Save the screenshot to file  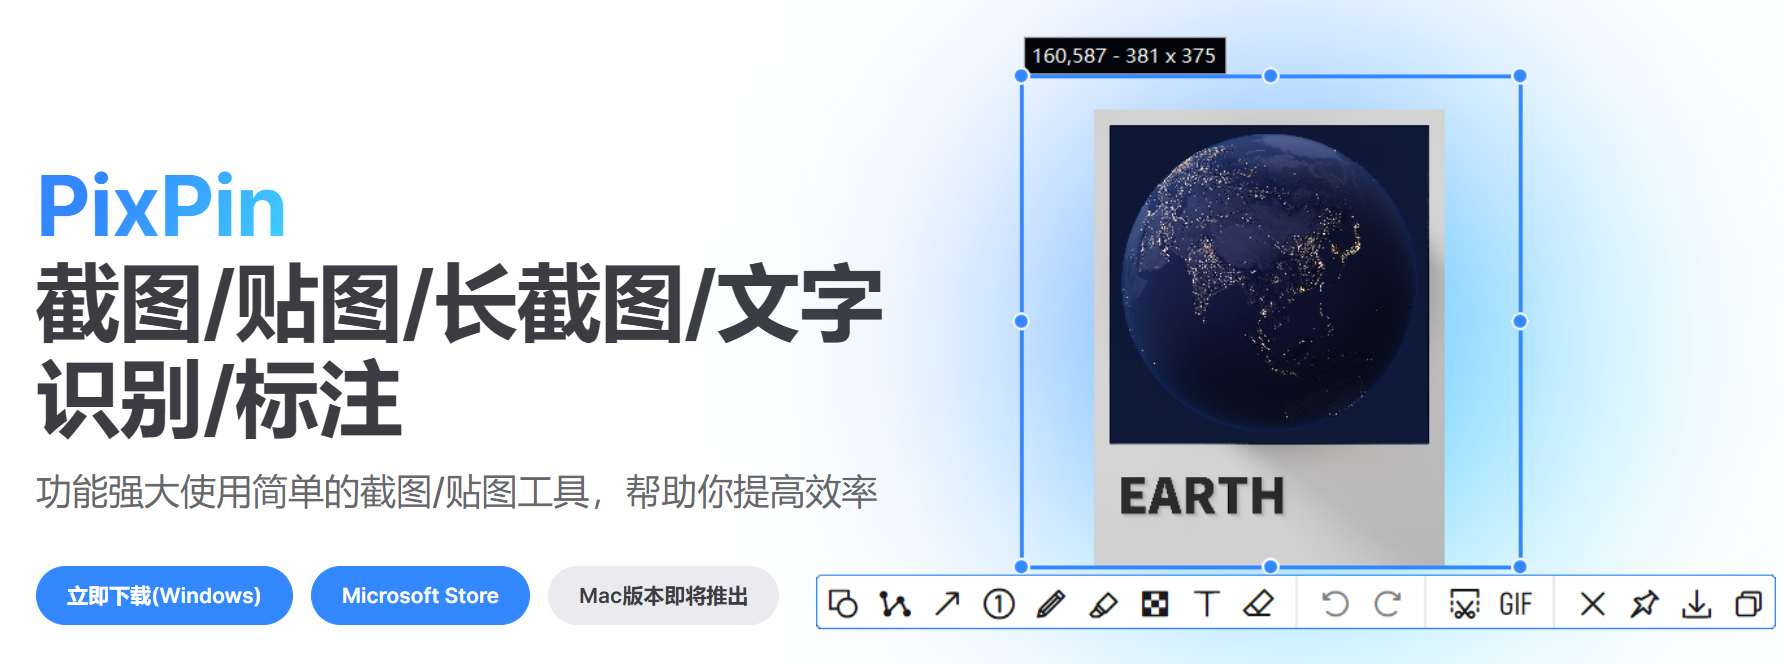click(x=1696, y=603)
